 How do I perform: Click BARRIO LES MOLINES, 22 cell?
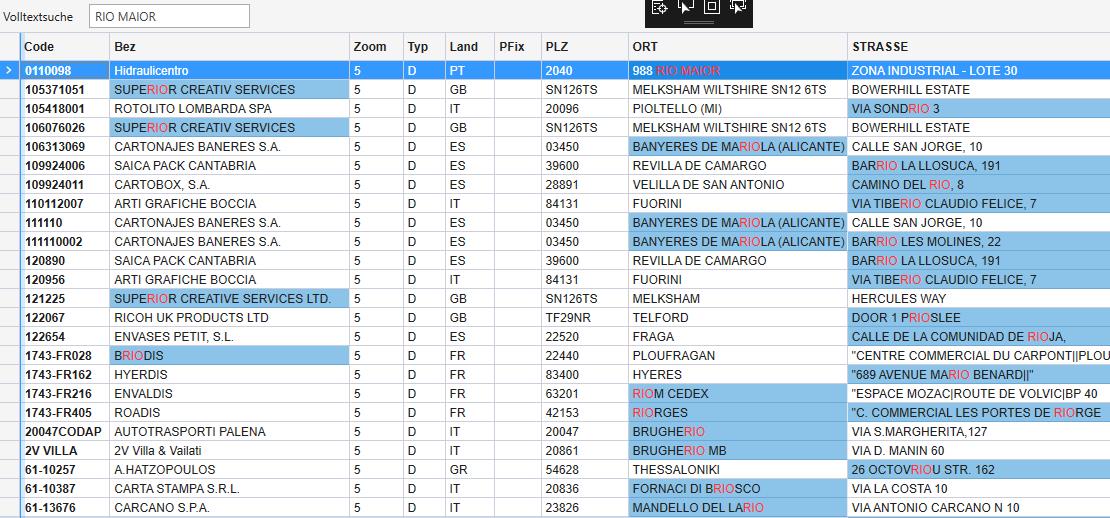979,242
